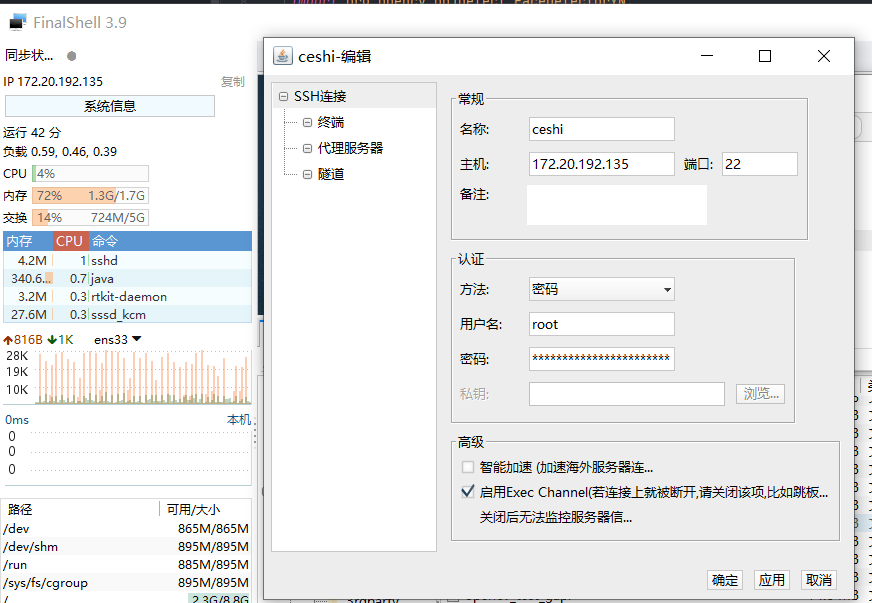Close the ceshi-编辑 dialog
Screen dimensions: 872x603
[824, 56]
